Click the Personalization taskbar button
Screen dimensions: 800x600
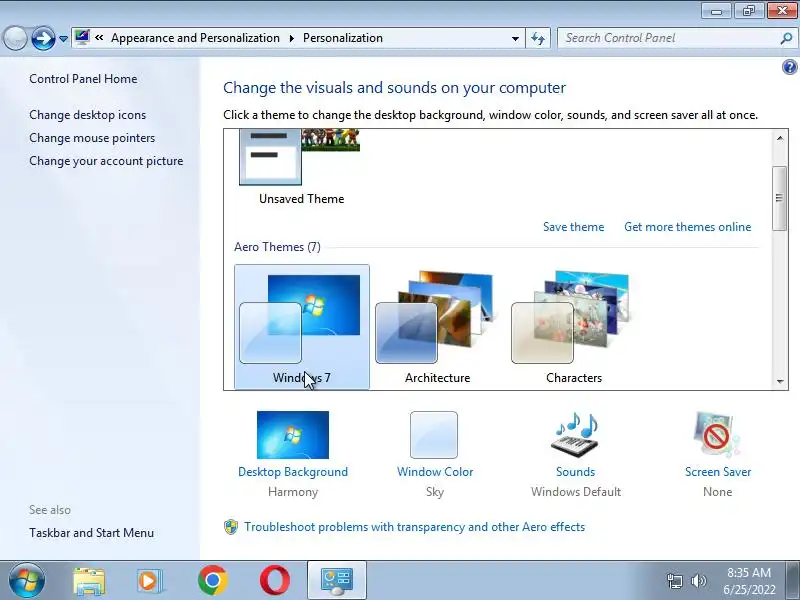point(337,581)
